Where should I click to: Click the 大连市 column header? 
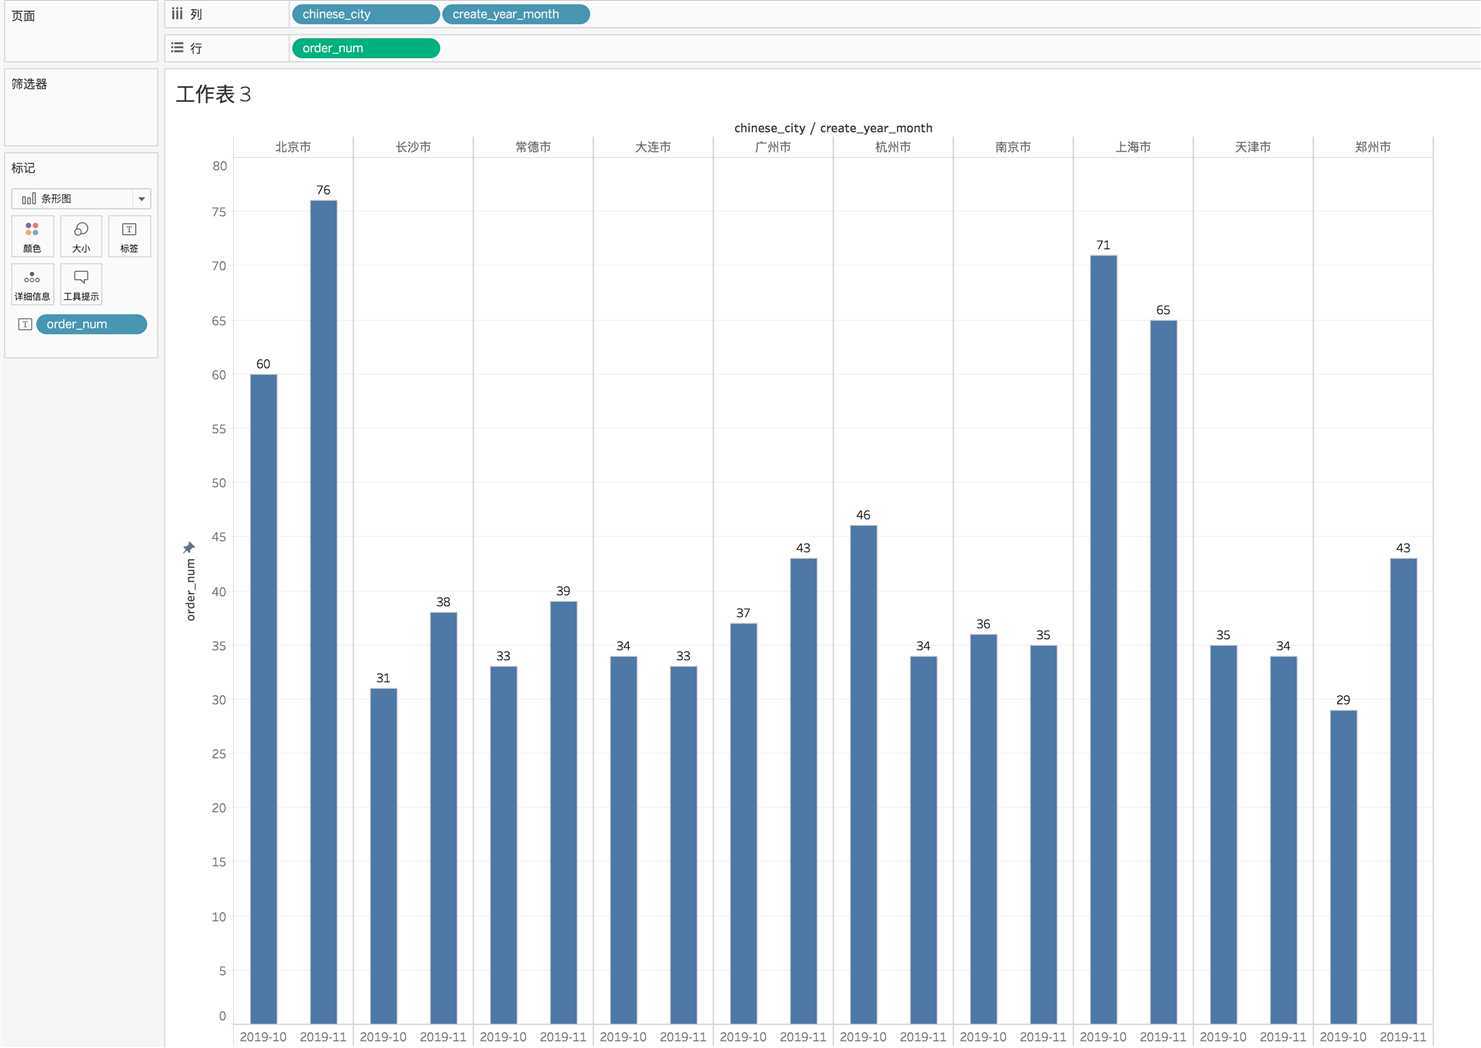(x=653, y=147)
